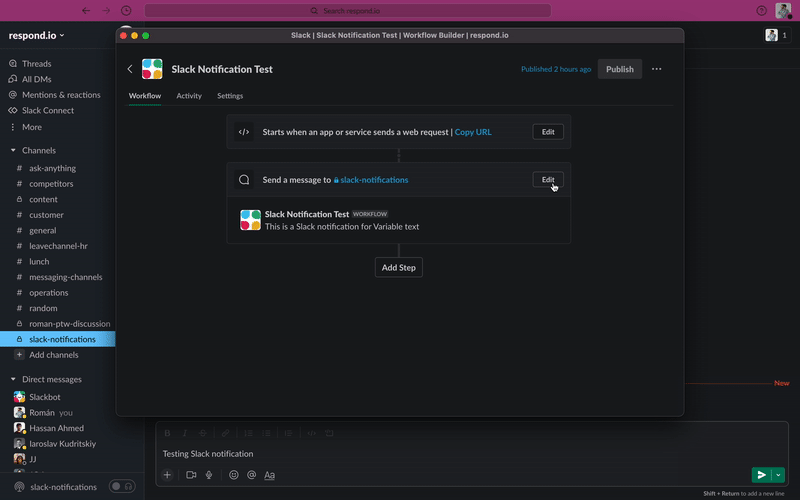Open the customer channel
Image resolution: width=800 pixels, height=500 pixels.
click(x=46, y=215)
